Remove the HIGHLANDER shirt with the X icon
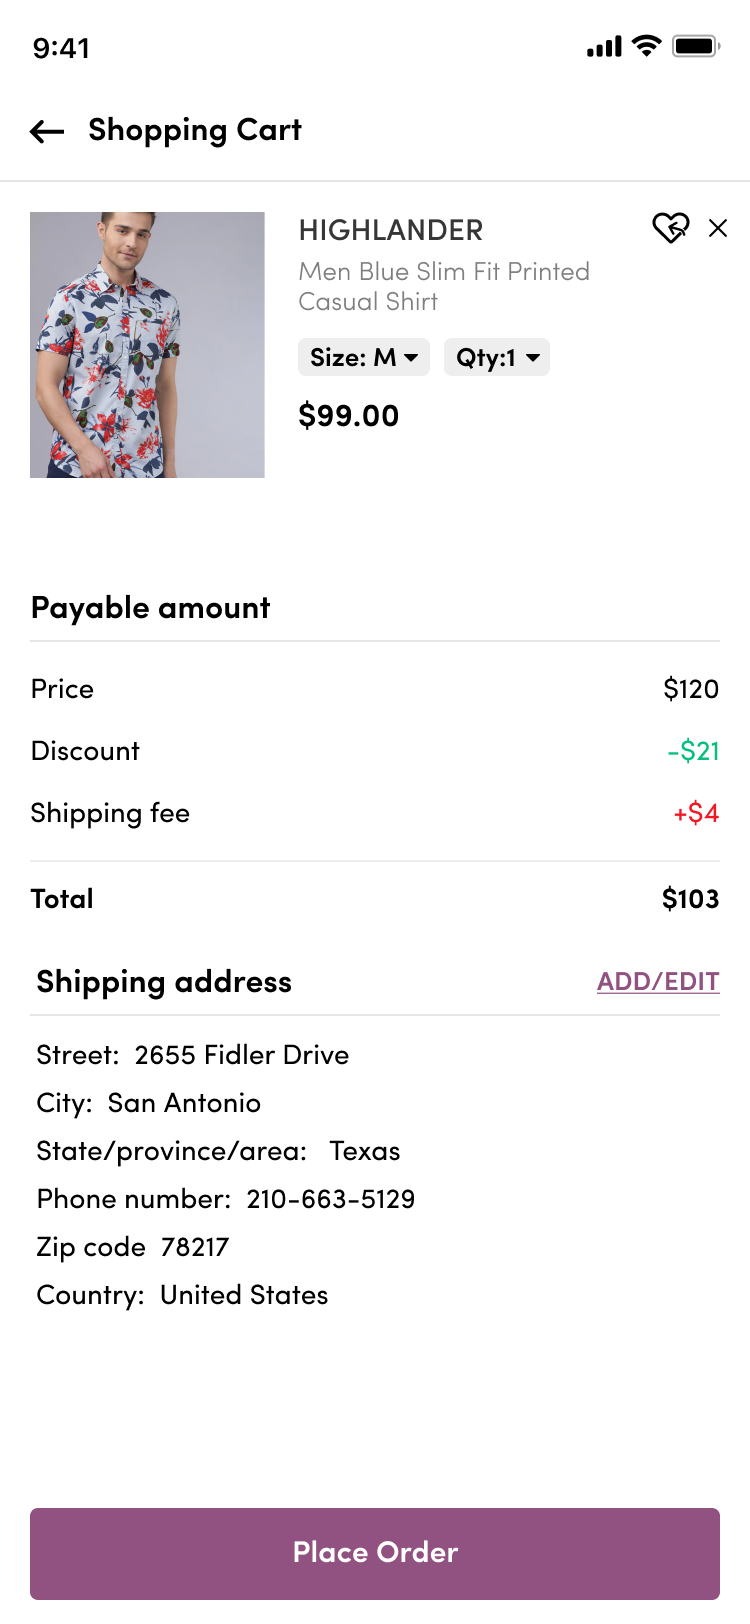 point(718,228)
